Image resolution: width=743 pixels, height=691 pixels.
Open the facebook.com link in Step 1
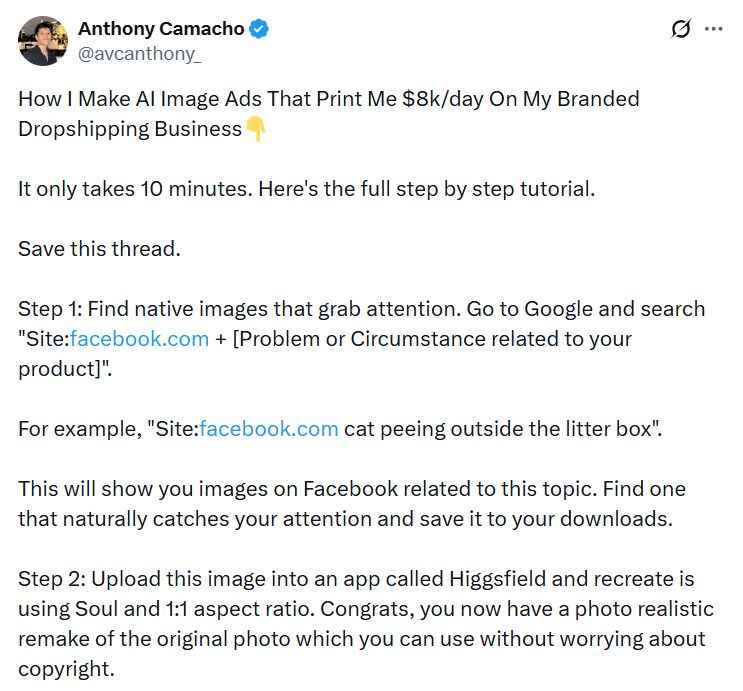pos(139,338)
